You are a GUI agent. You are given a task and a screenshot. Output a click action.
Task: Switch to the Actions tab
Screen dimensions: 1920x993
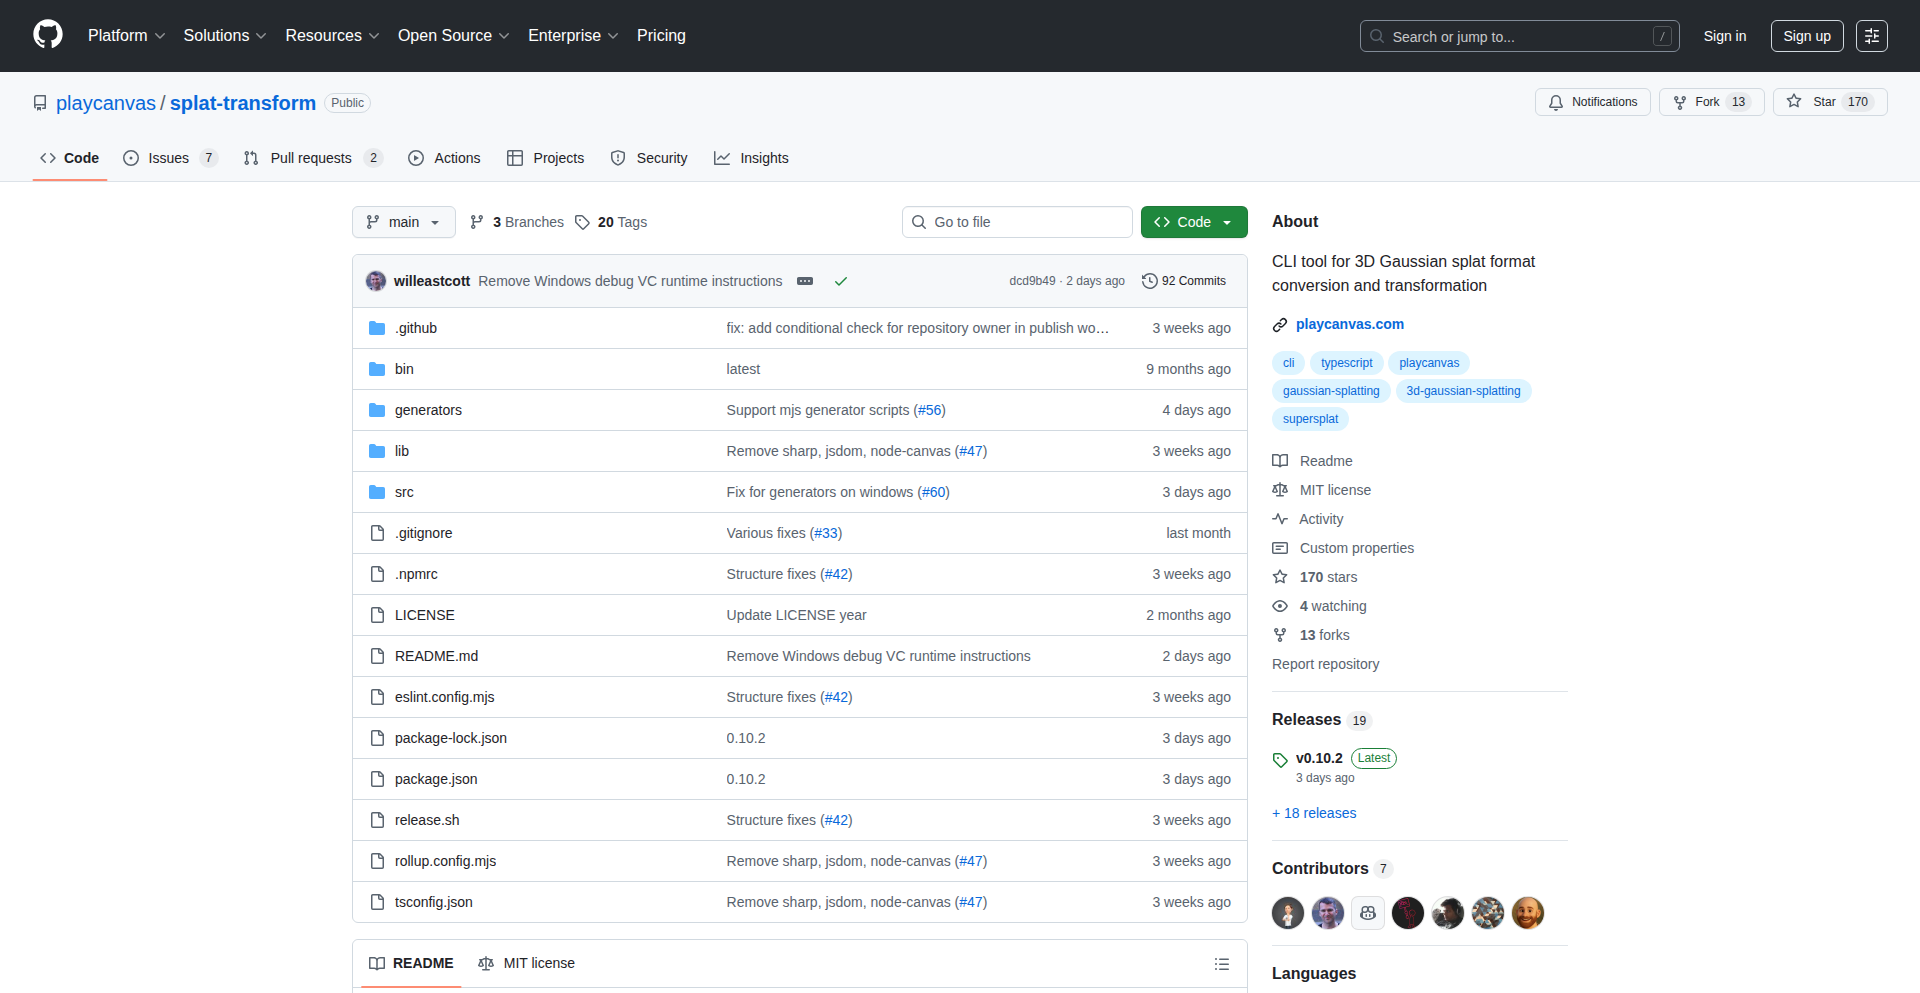pyautogui.click(x=444, y=158)
